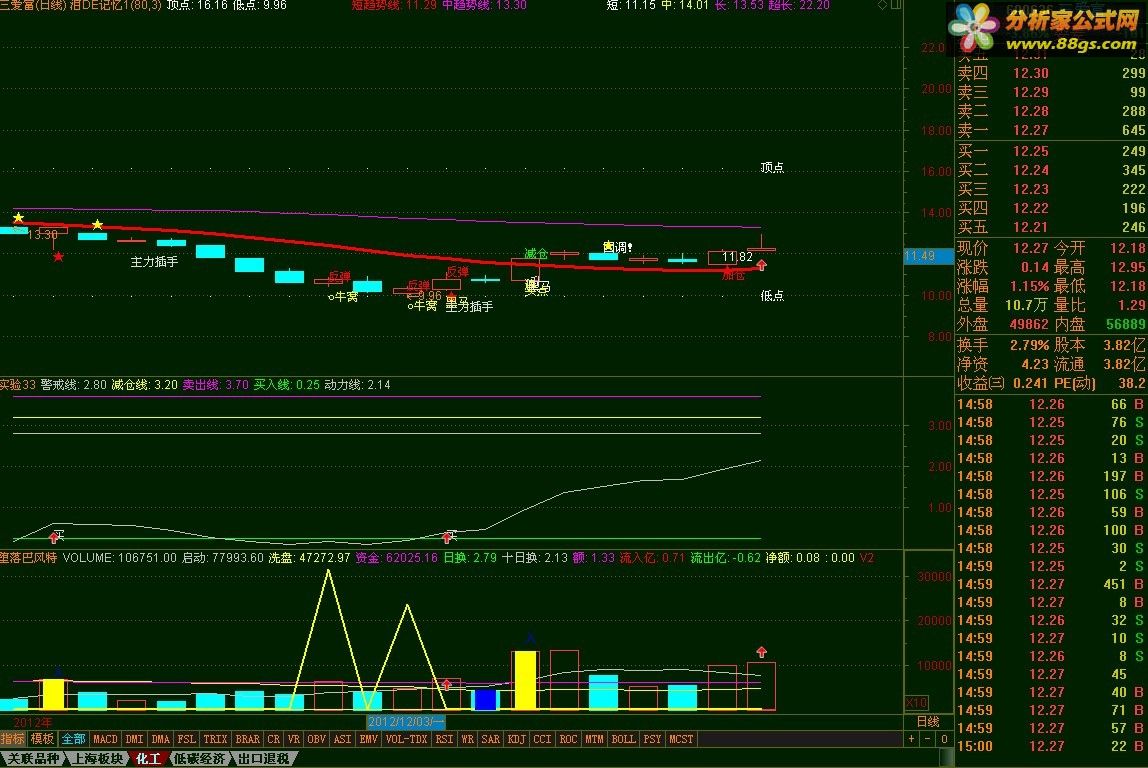The image size is (1148, 768).
Task: Select the 全部 indicator filter
Action: click(72, 739)
